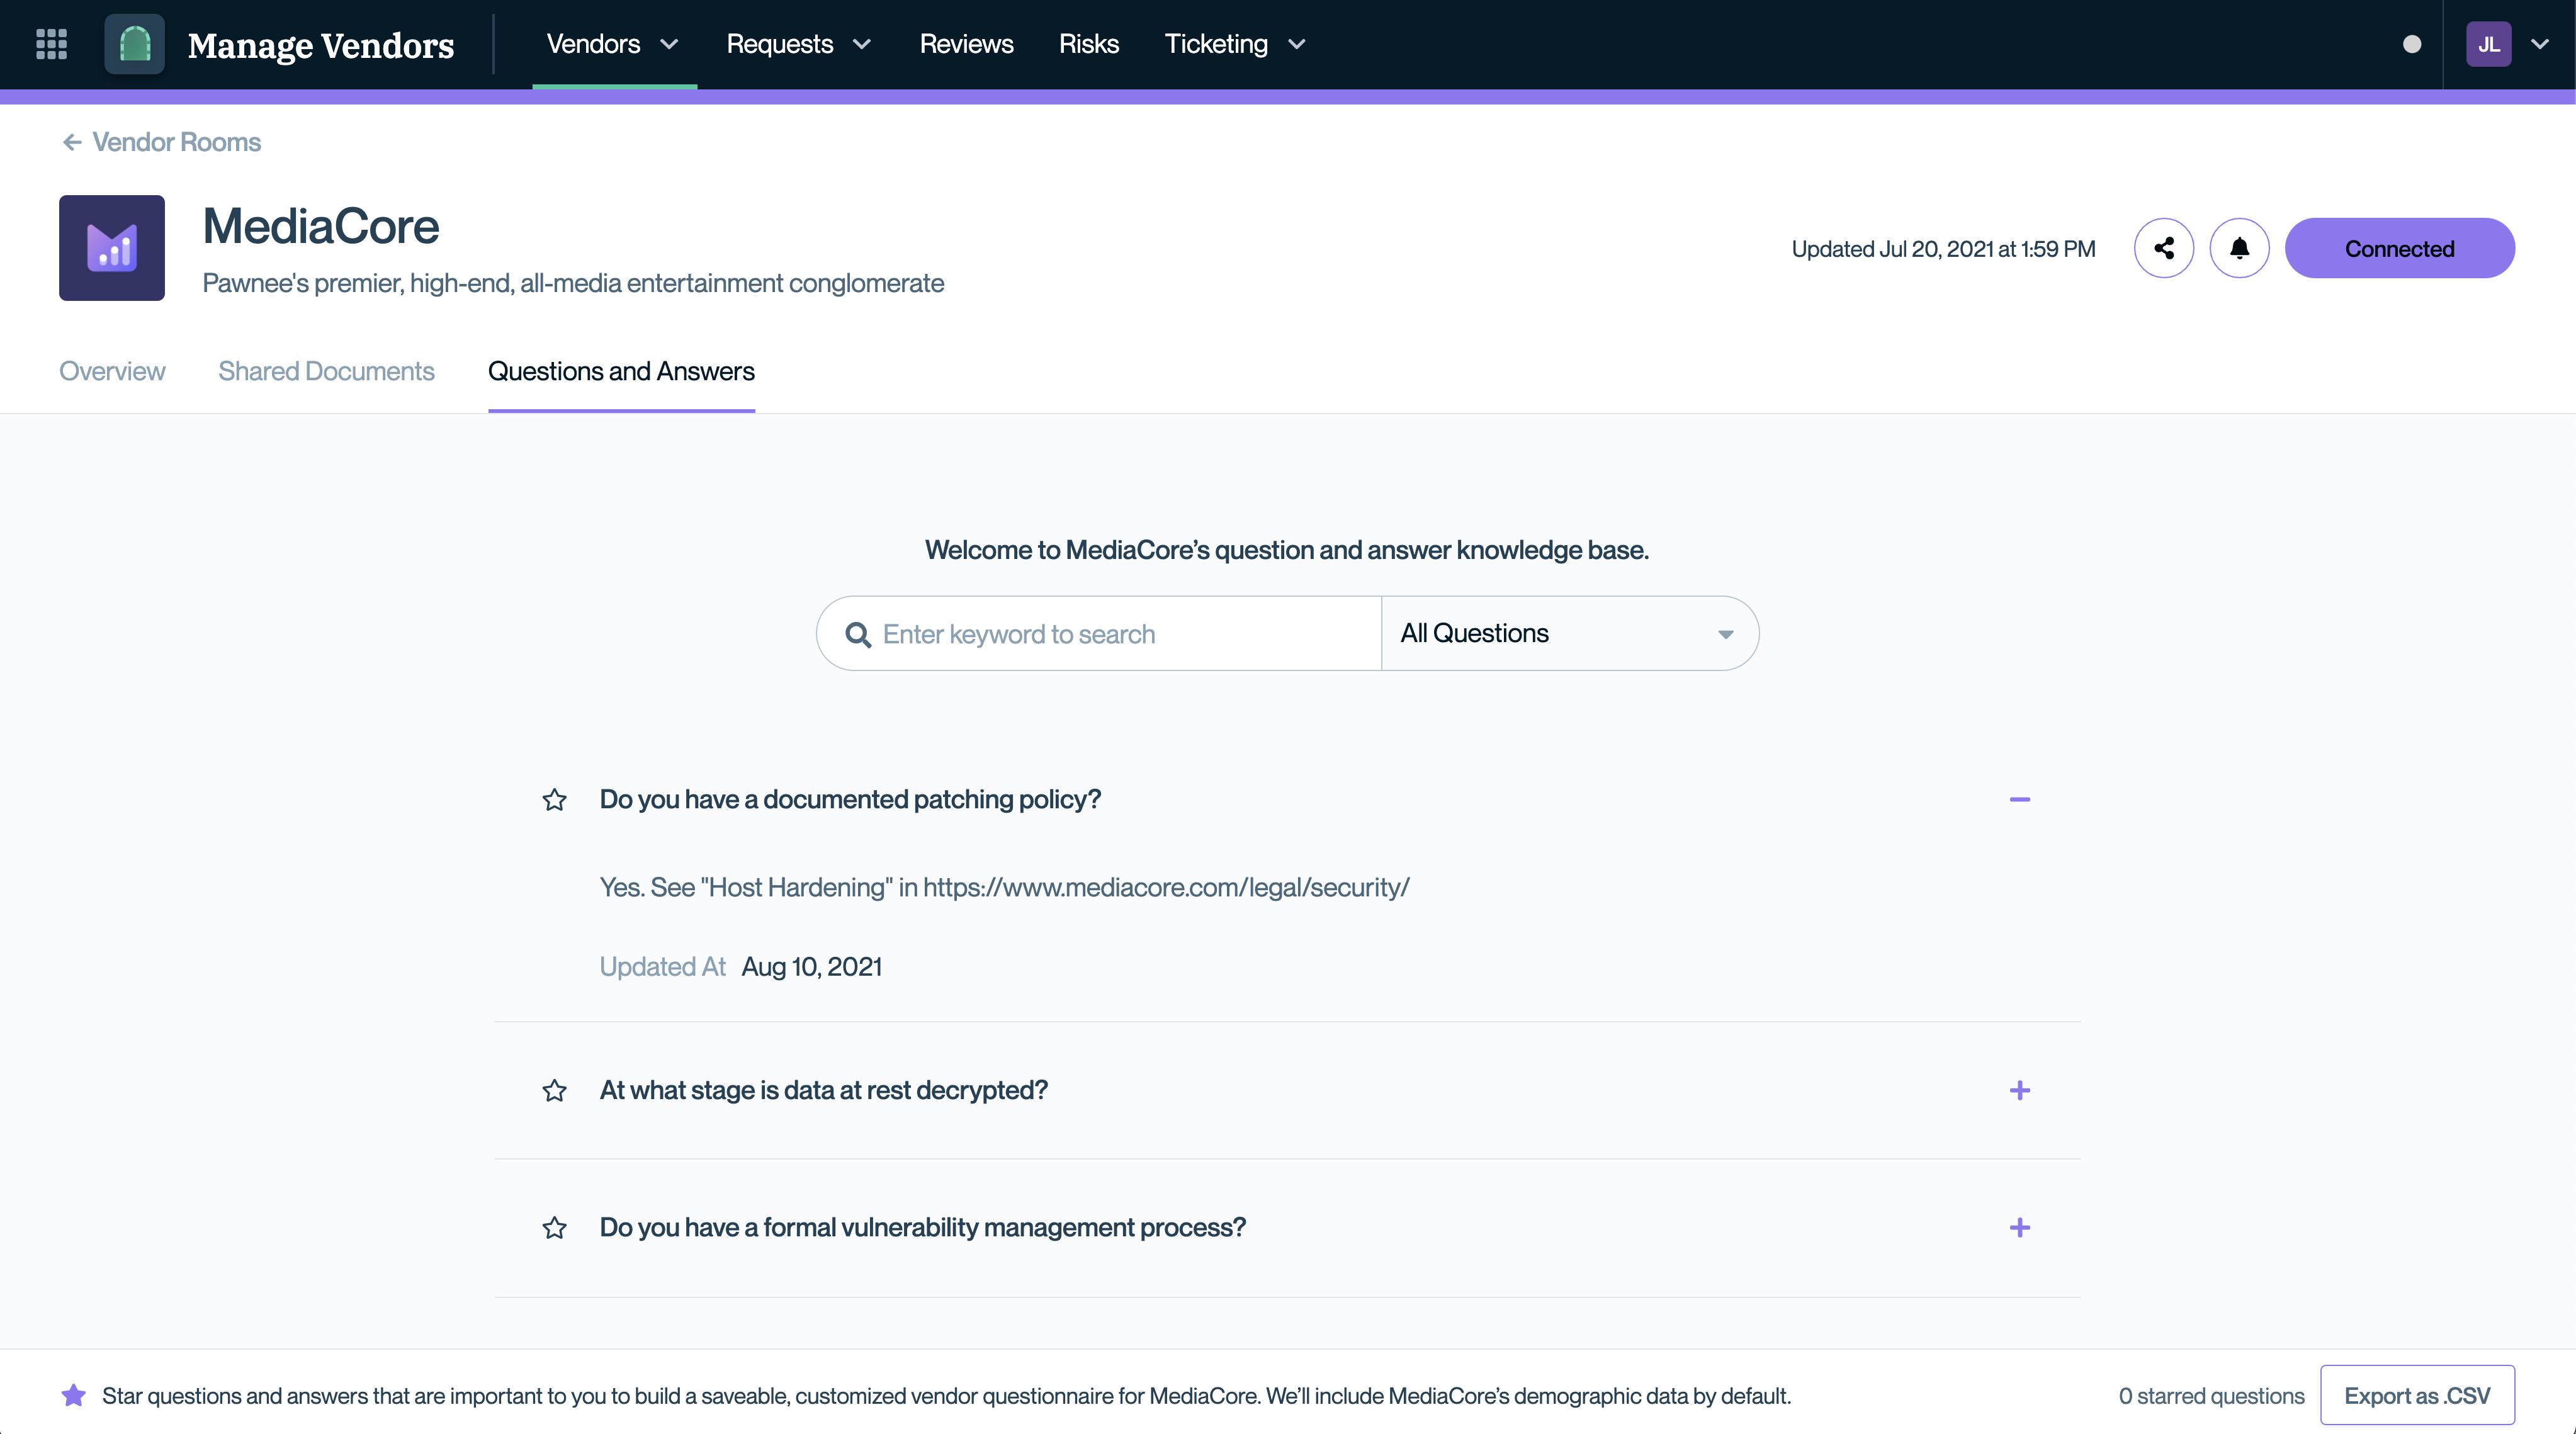Collapse the patching policy answer
Image resolution: width=2576 pixels, height=1434 pixels.
point(2019,799)
